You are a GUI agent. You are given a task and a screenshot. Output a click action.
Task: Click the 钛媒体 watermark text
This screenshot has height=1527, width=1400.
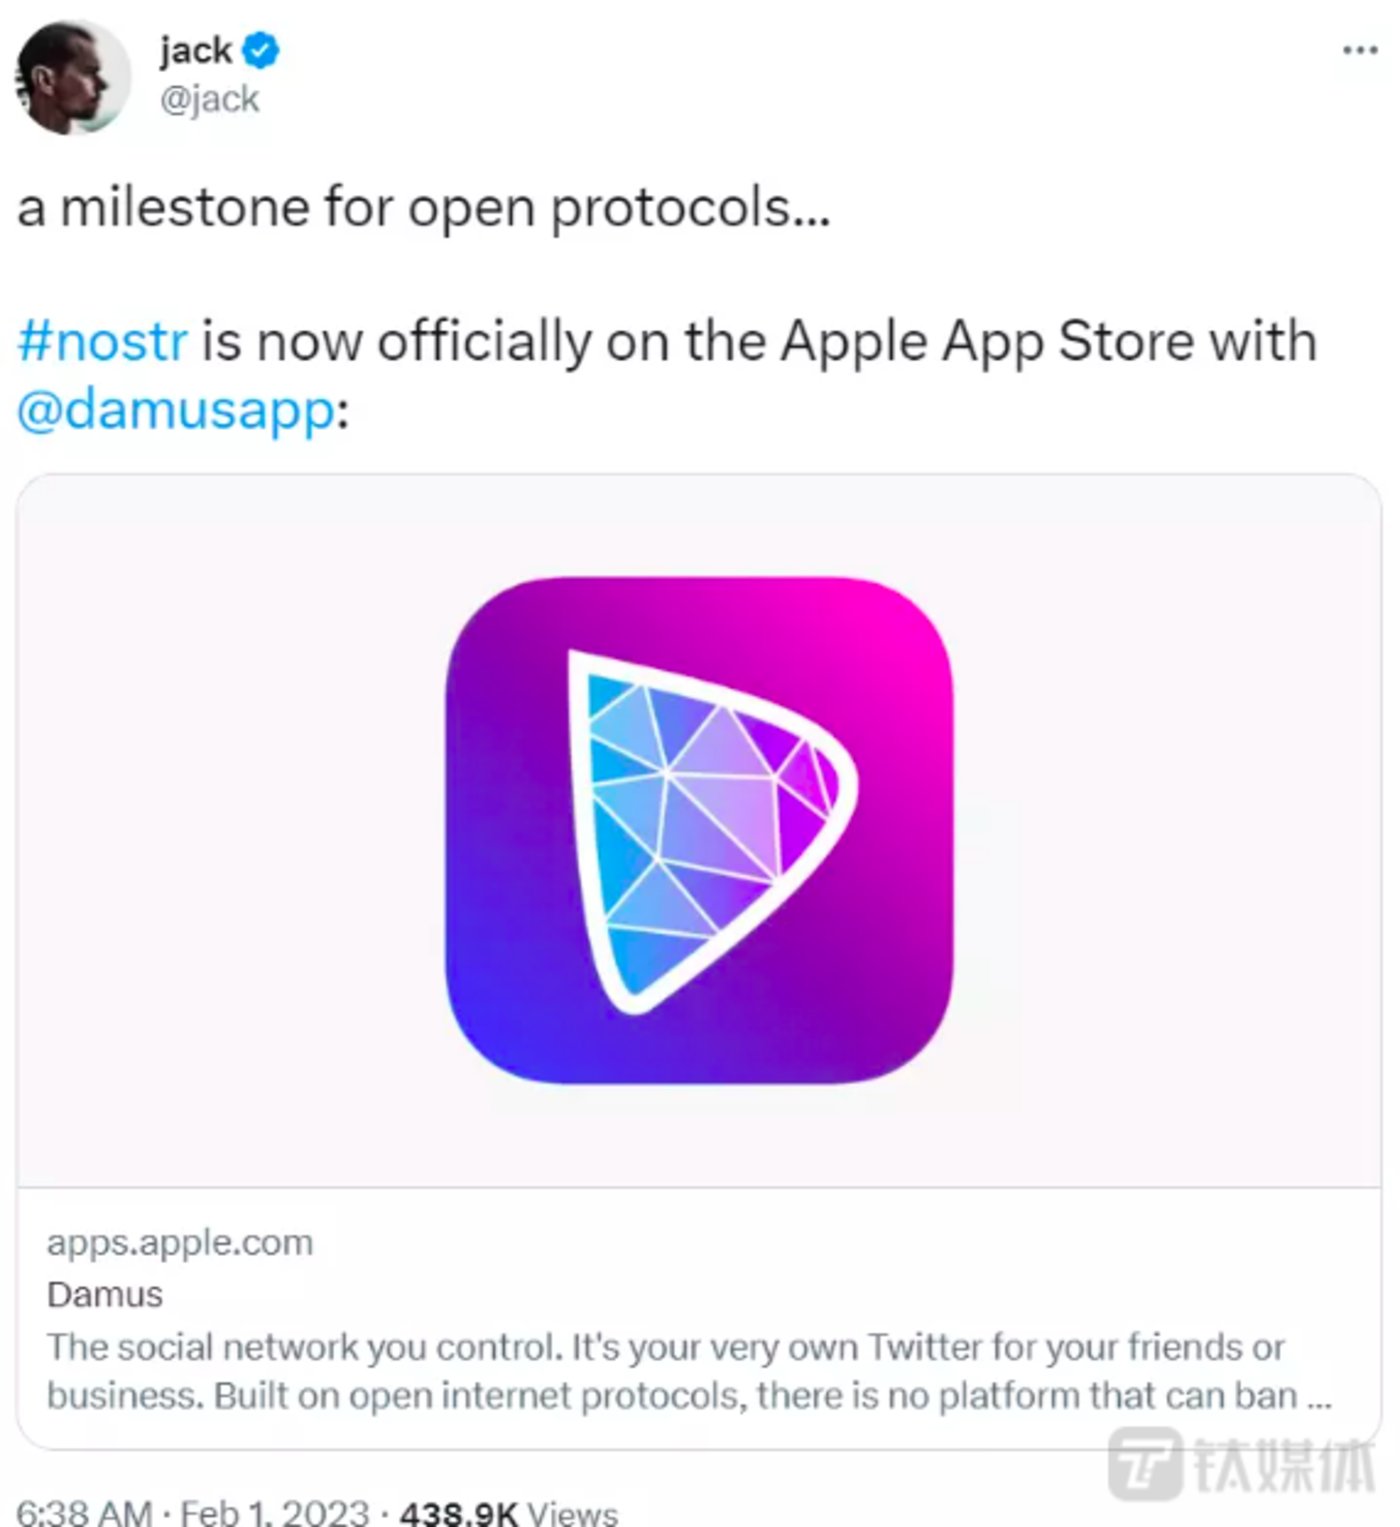coord(1286,1464)
